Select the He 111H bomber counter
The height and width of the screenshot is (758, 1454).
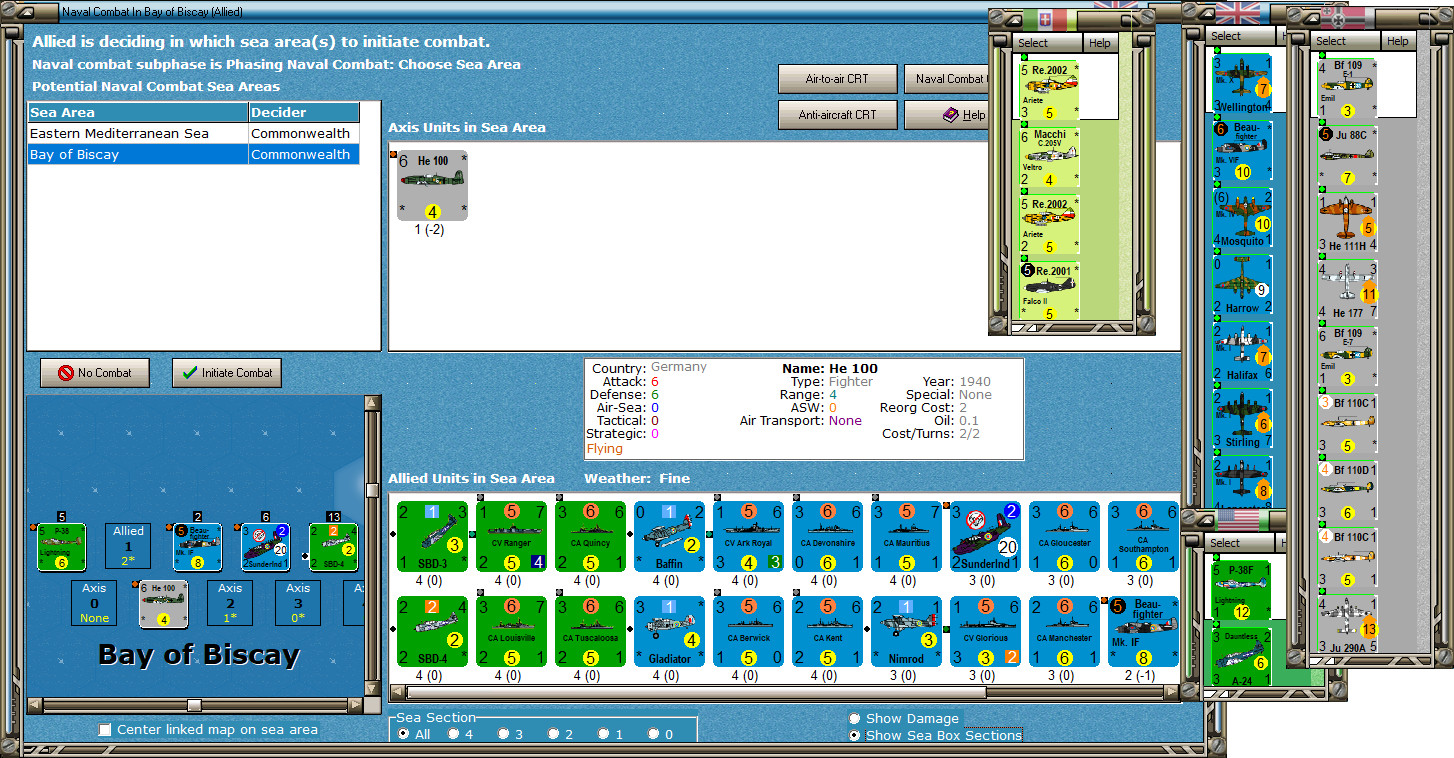coord(1347,224)
